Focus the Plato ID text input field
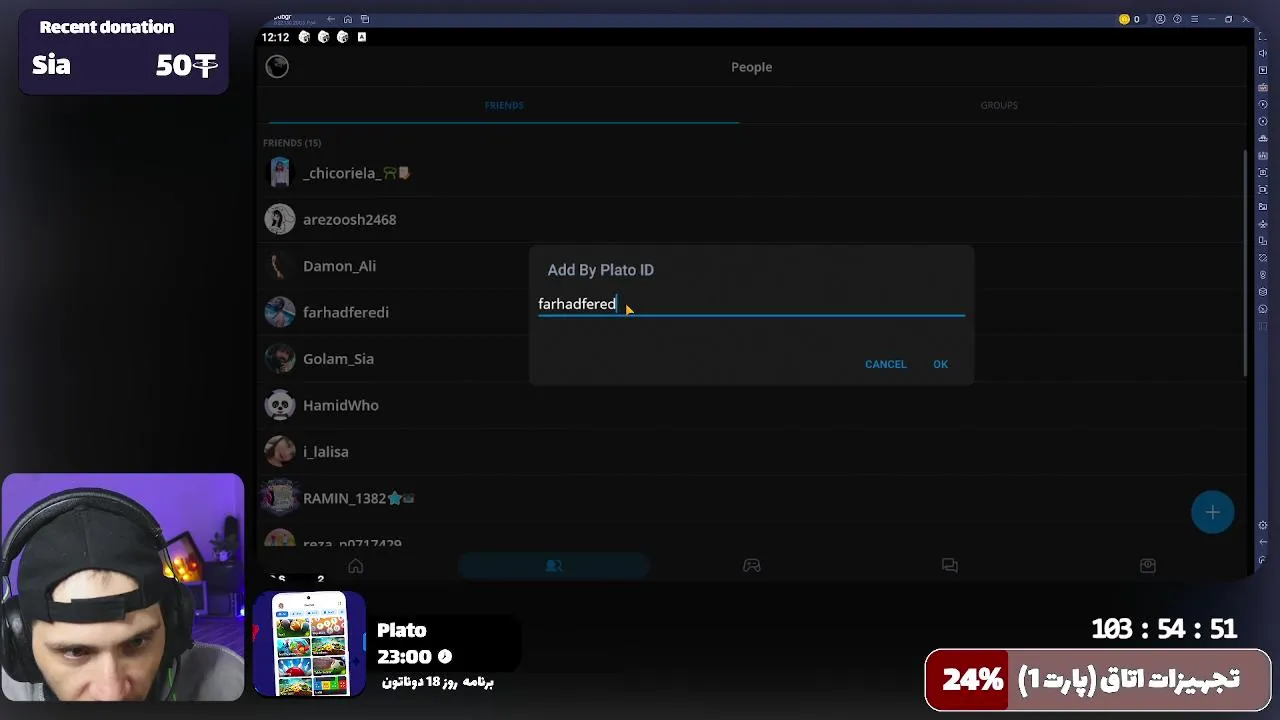Screen dimensions: 1280x720 (751, 304)
